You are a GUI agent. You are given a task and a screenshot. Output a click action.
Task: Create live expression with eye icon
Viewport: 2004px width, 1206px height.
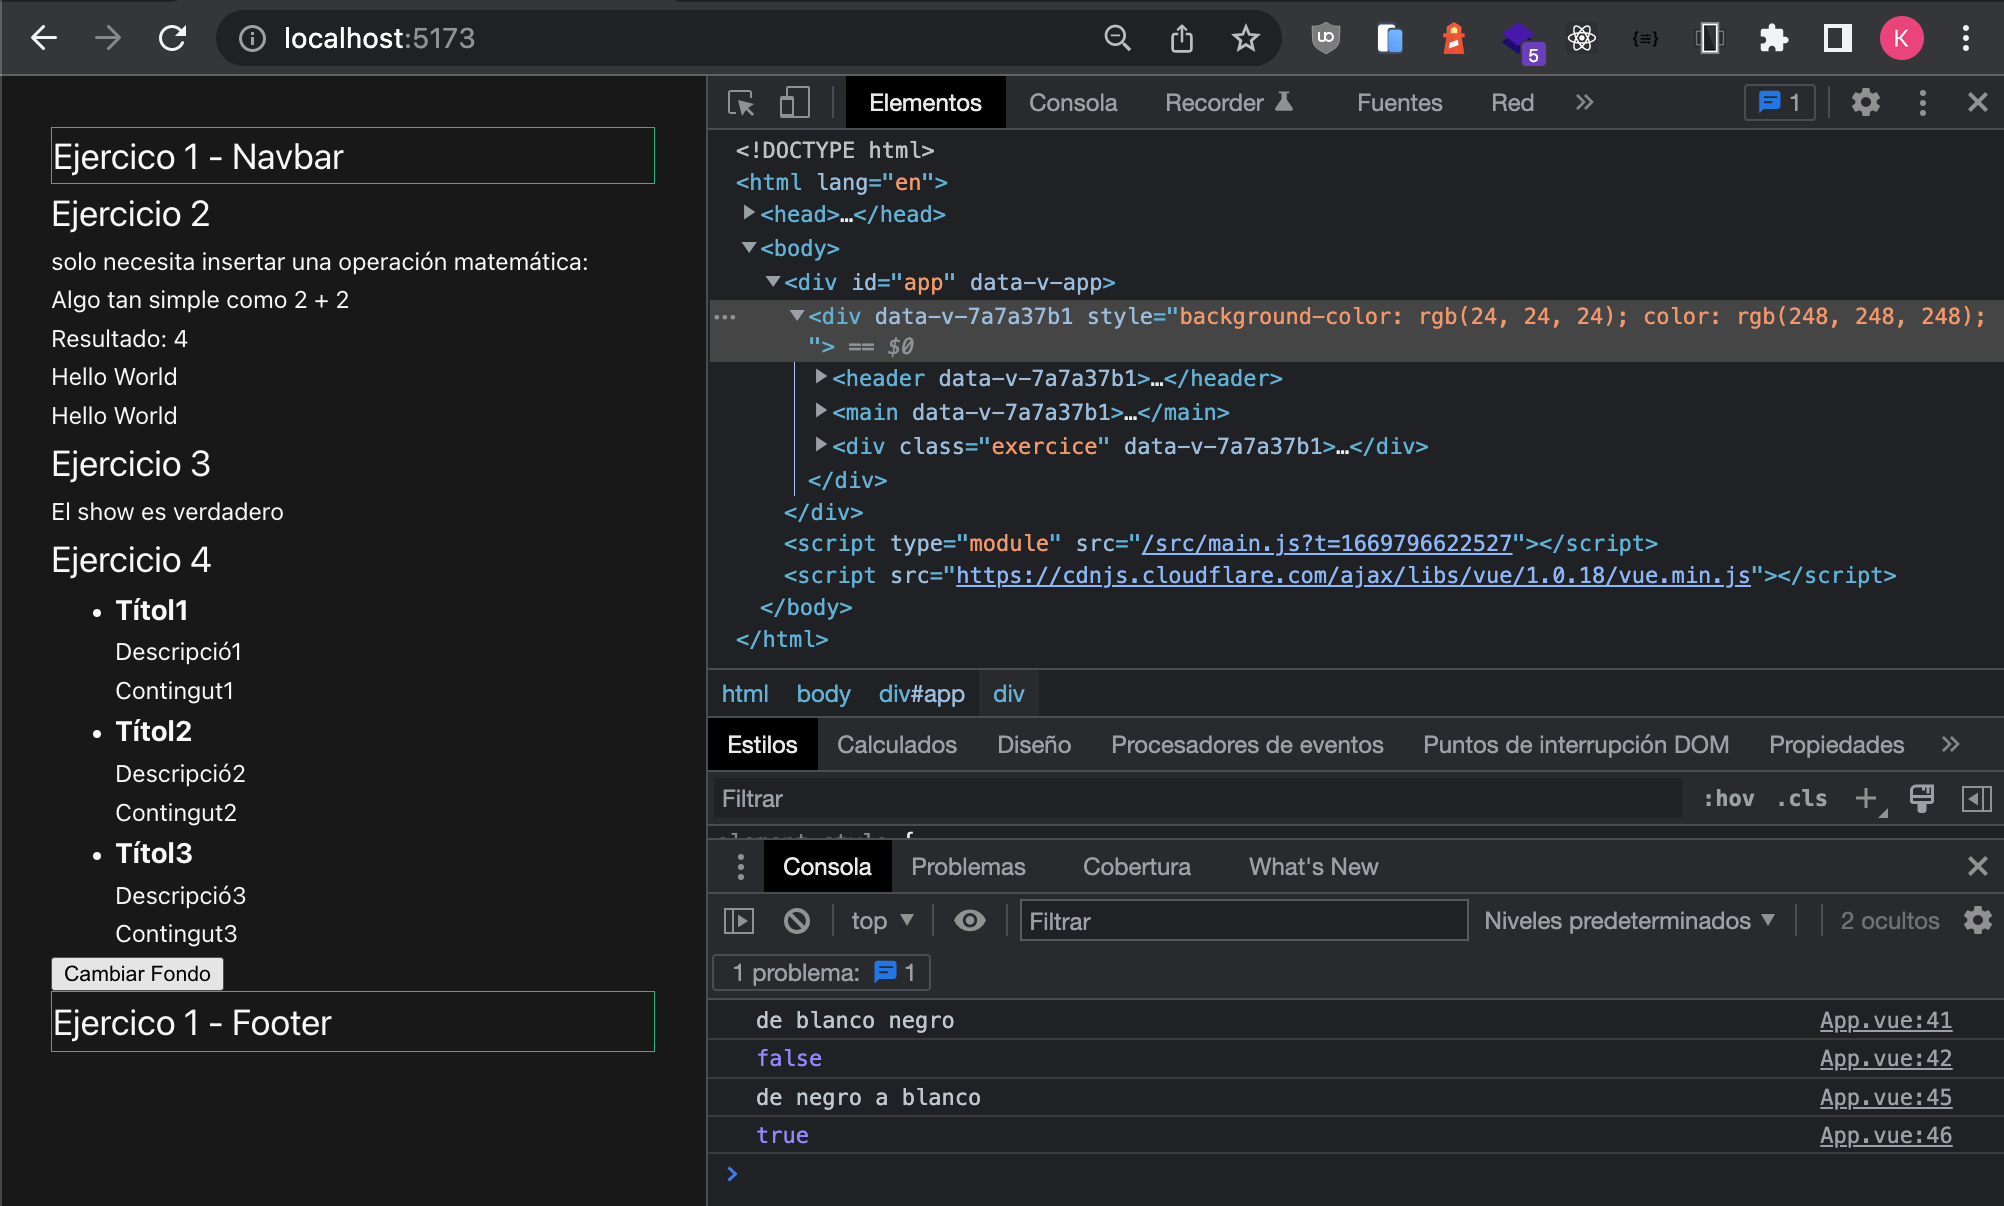(969, 921)
